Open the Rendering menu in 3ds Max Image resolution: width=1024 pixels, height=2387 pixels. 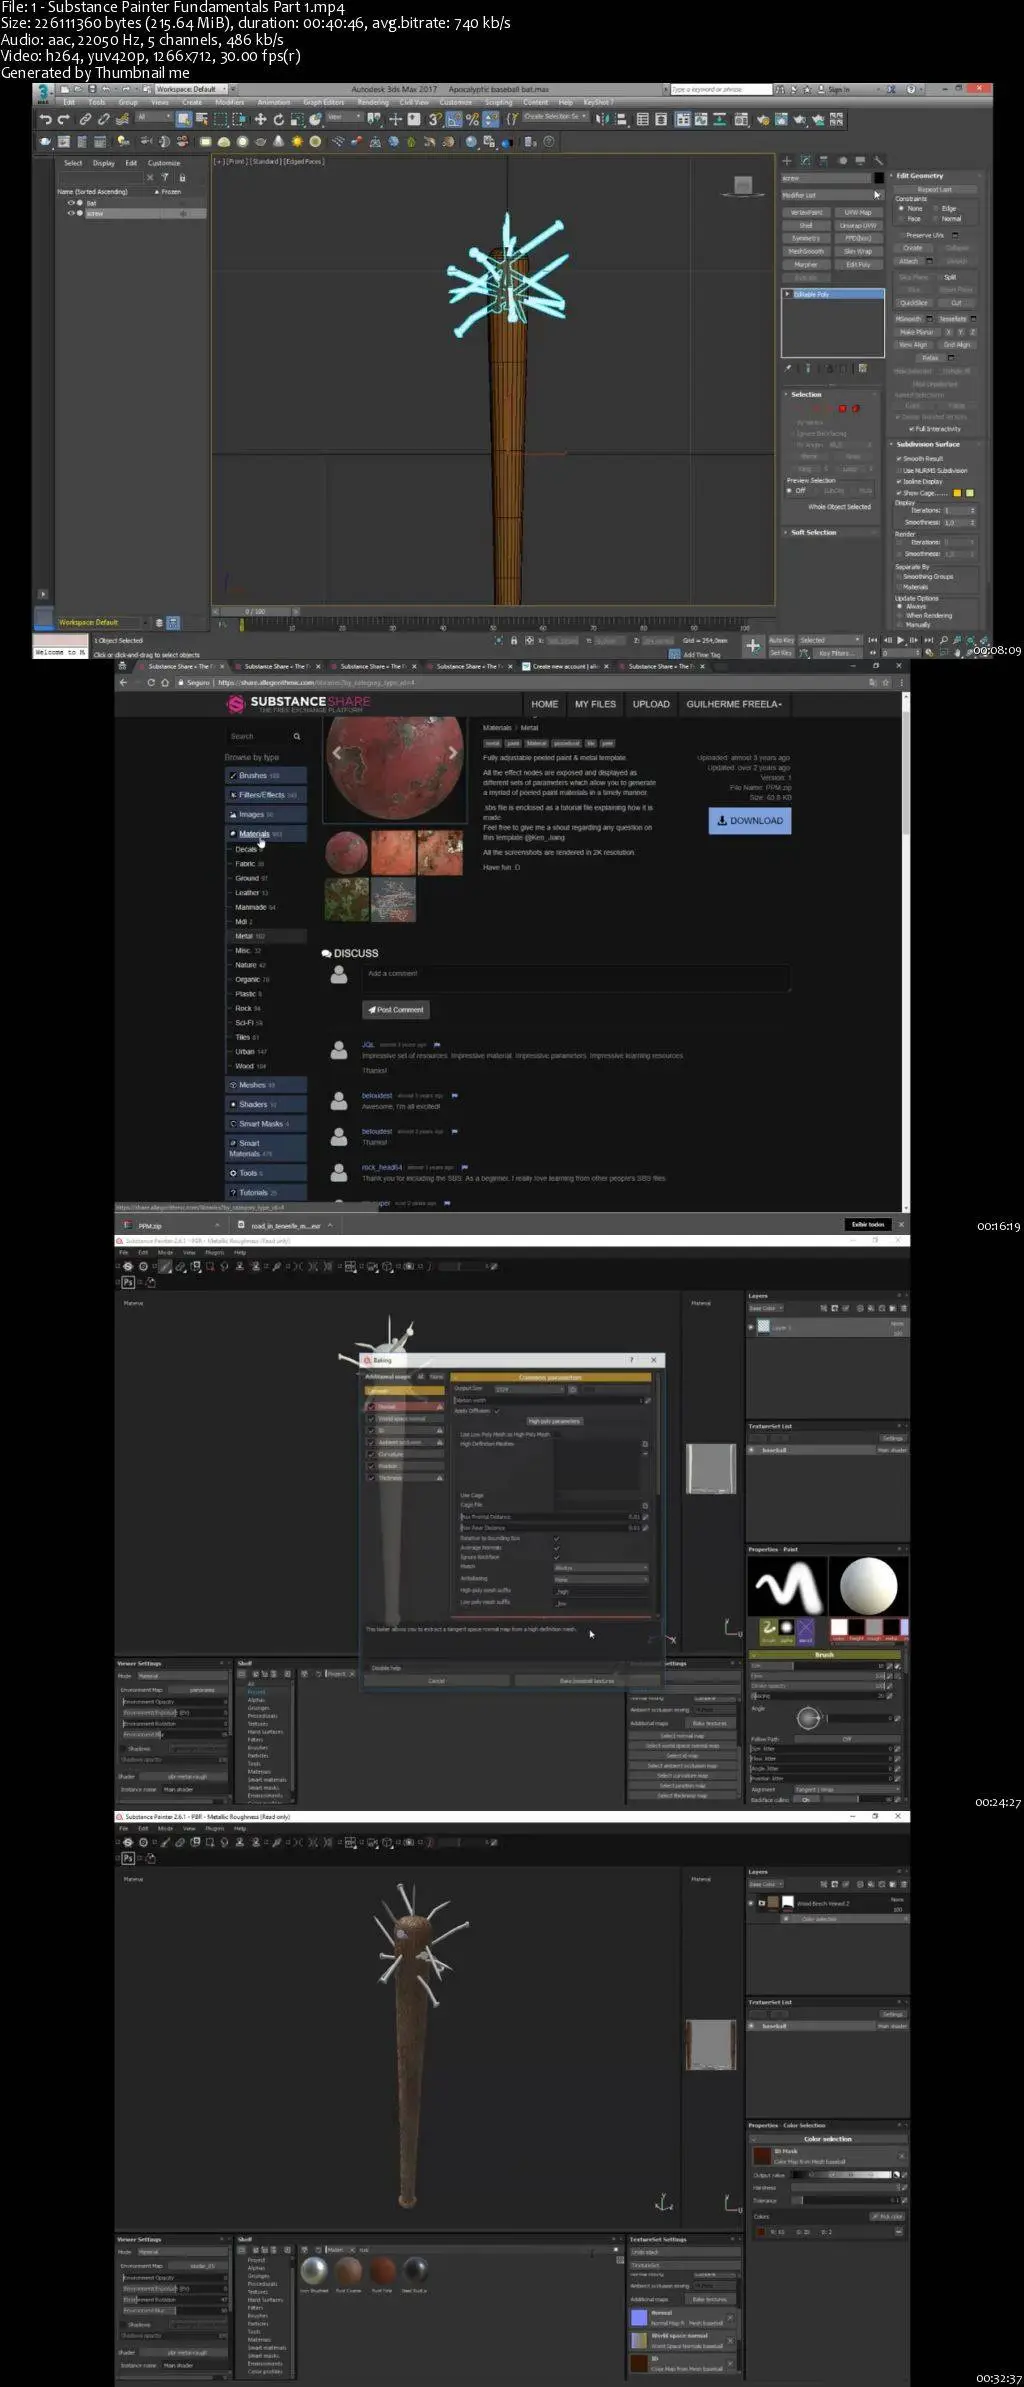(373, 102)
